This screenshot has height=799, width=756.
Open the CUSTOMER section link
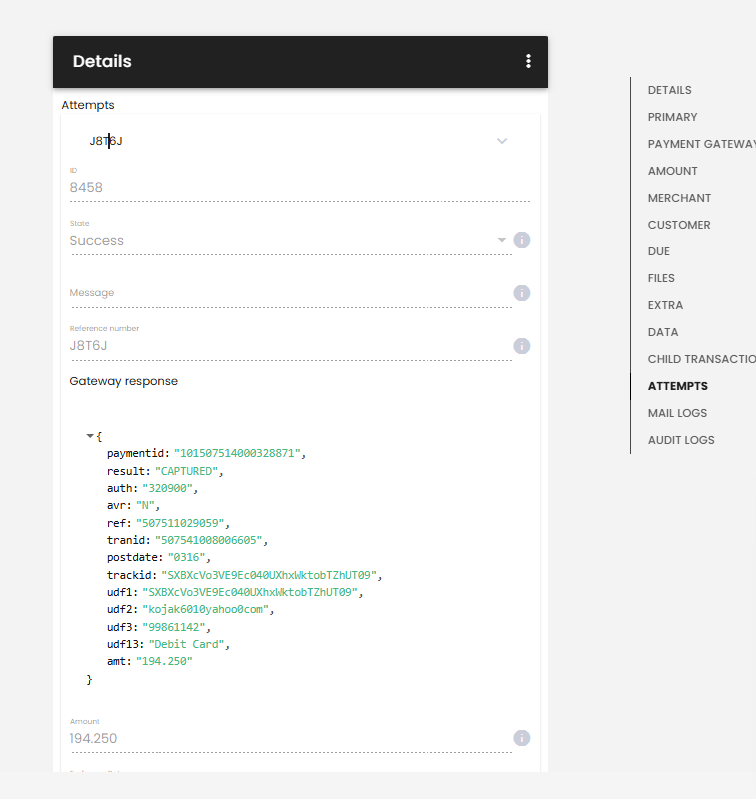point(679,225)
